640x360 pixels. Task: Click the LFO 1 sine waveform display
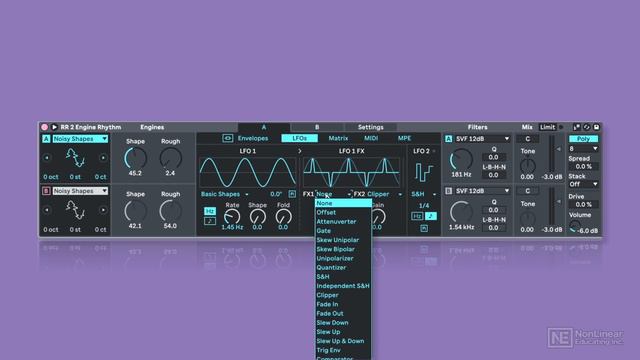tap(248, 172)
